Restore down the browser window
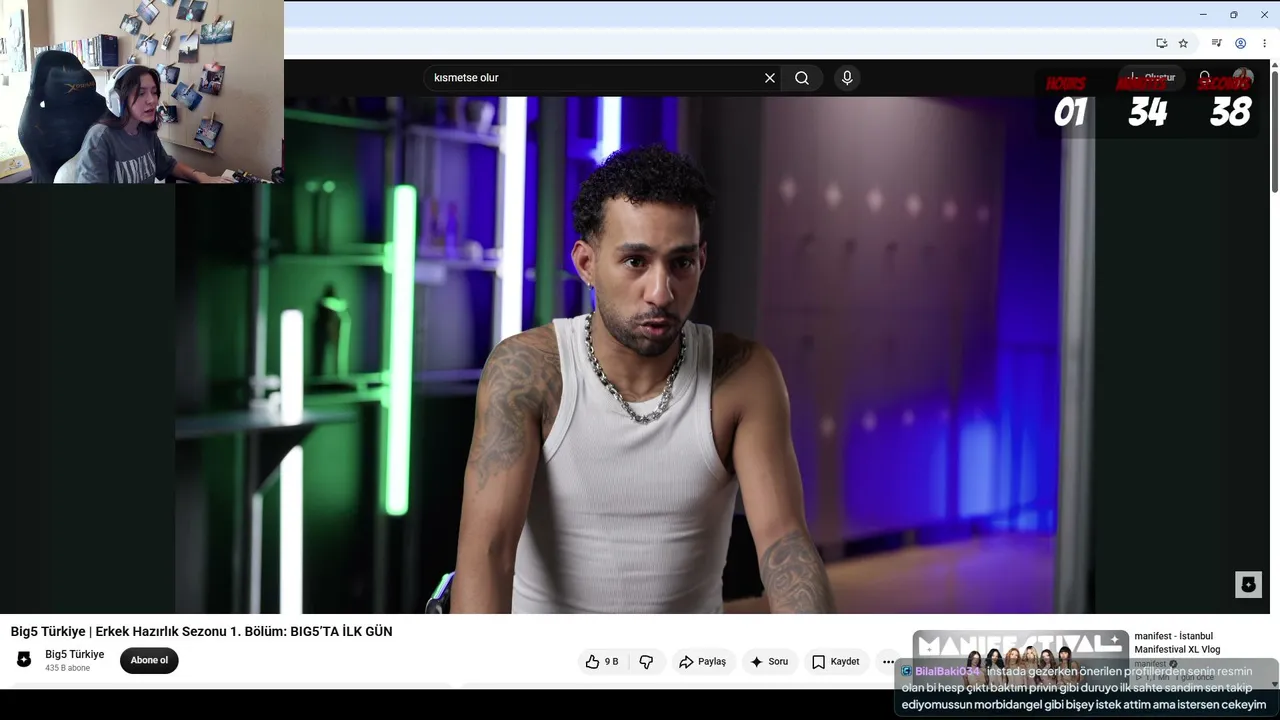 pyautogui.click(x=1233, y=14)
